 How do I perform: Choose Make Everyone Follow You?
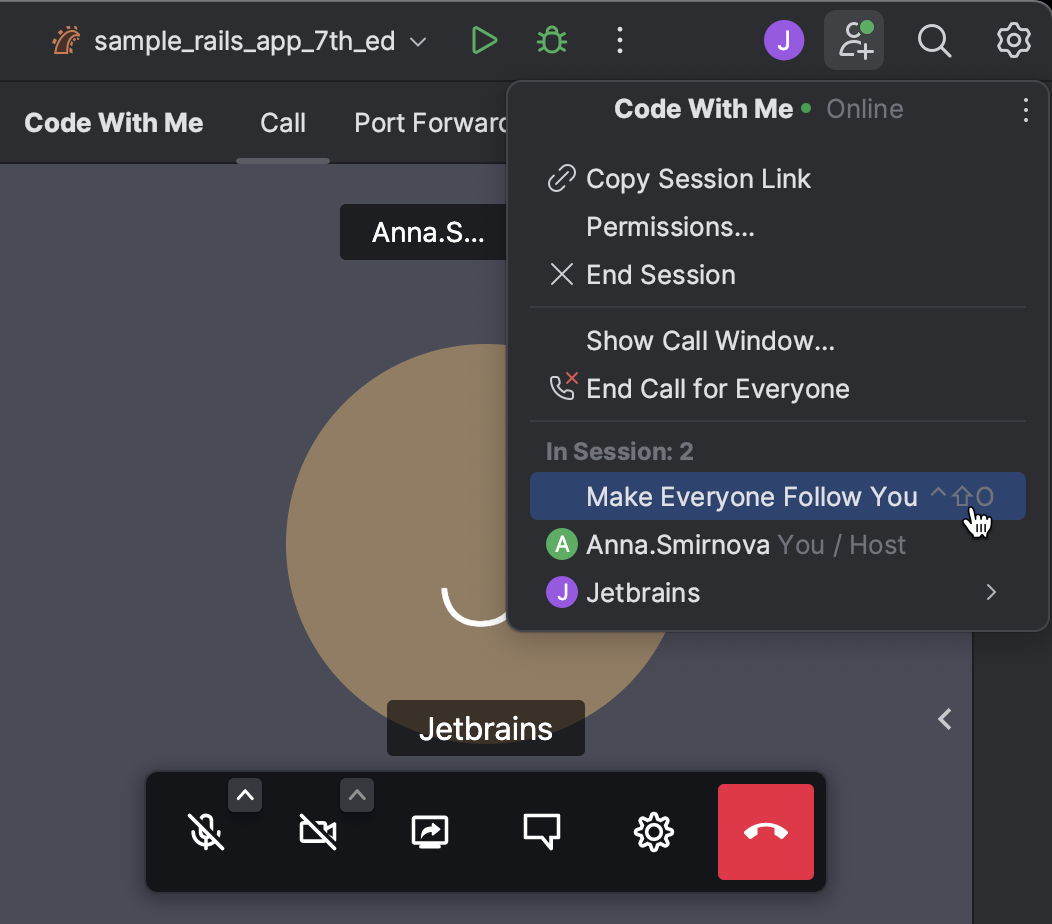(778, 497)
